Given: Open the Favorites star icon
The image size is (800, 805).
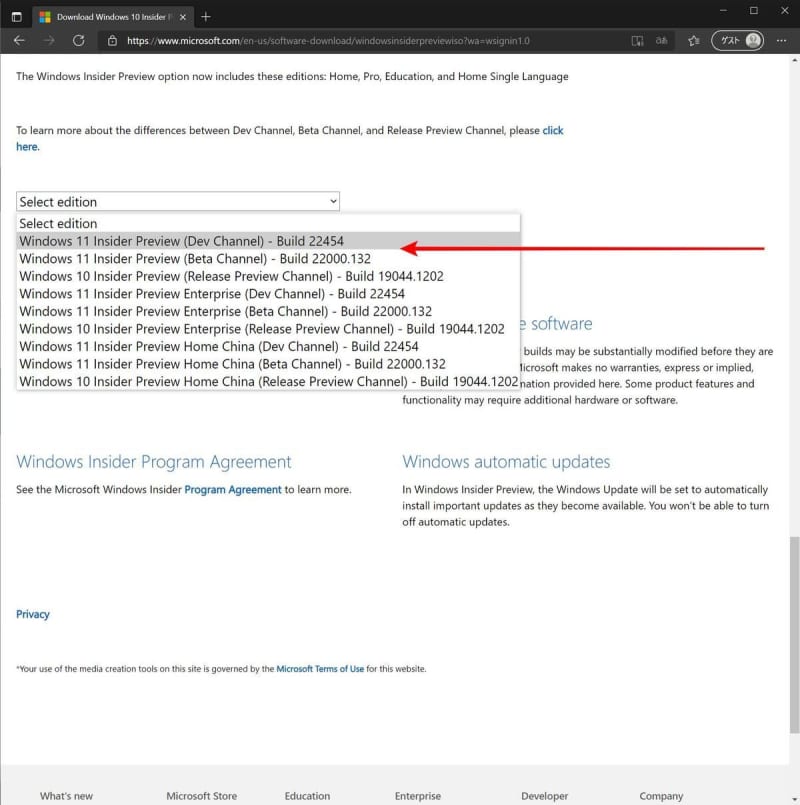Looking at the screenshot, I should coord(694,41).
